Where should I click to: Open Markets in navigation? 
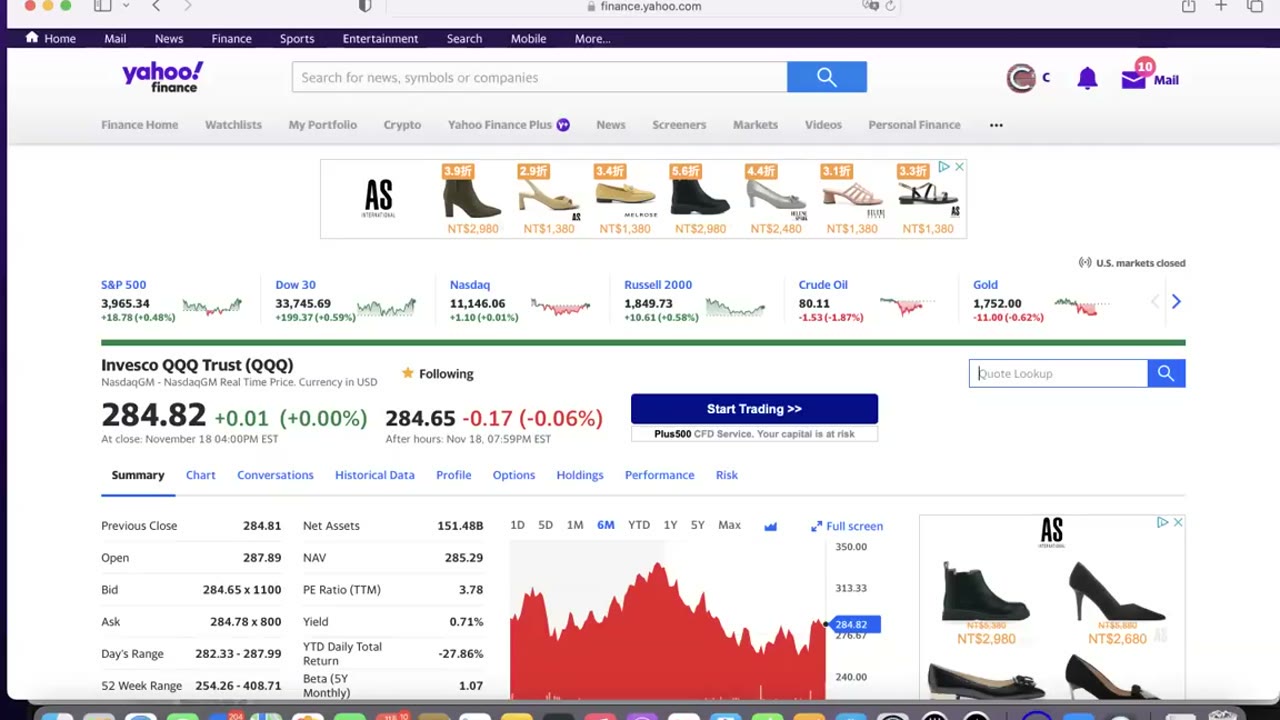[x=755, y=125]
